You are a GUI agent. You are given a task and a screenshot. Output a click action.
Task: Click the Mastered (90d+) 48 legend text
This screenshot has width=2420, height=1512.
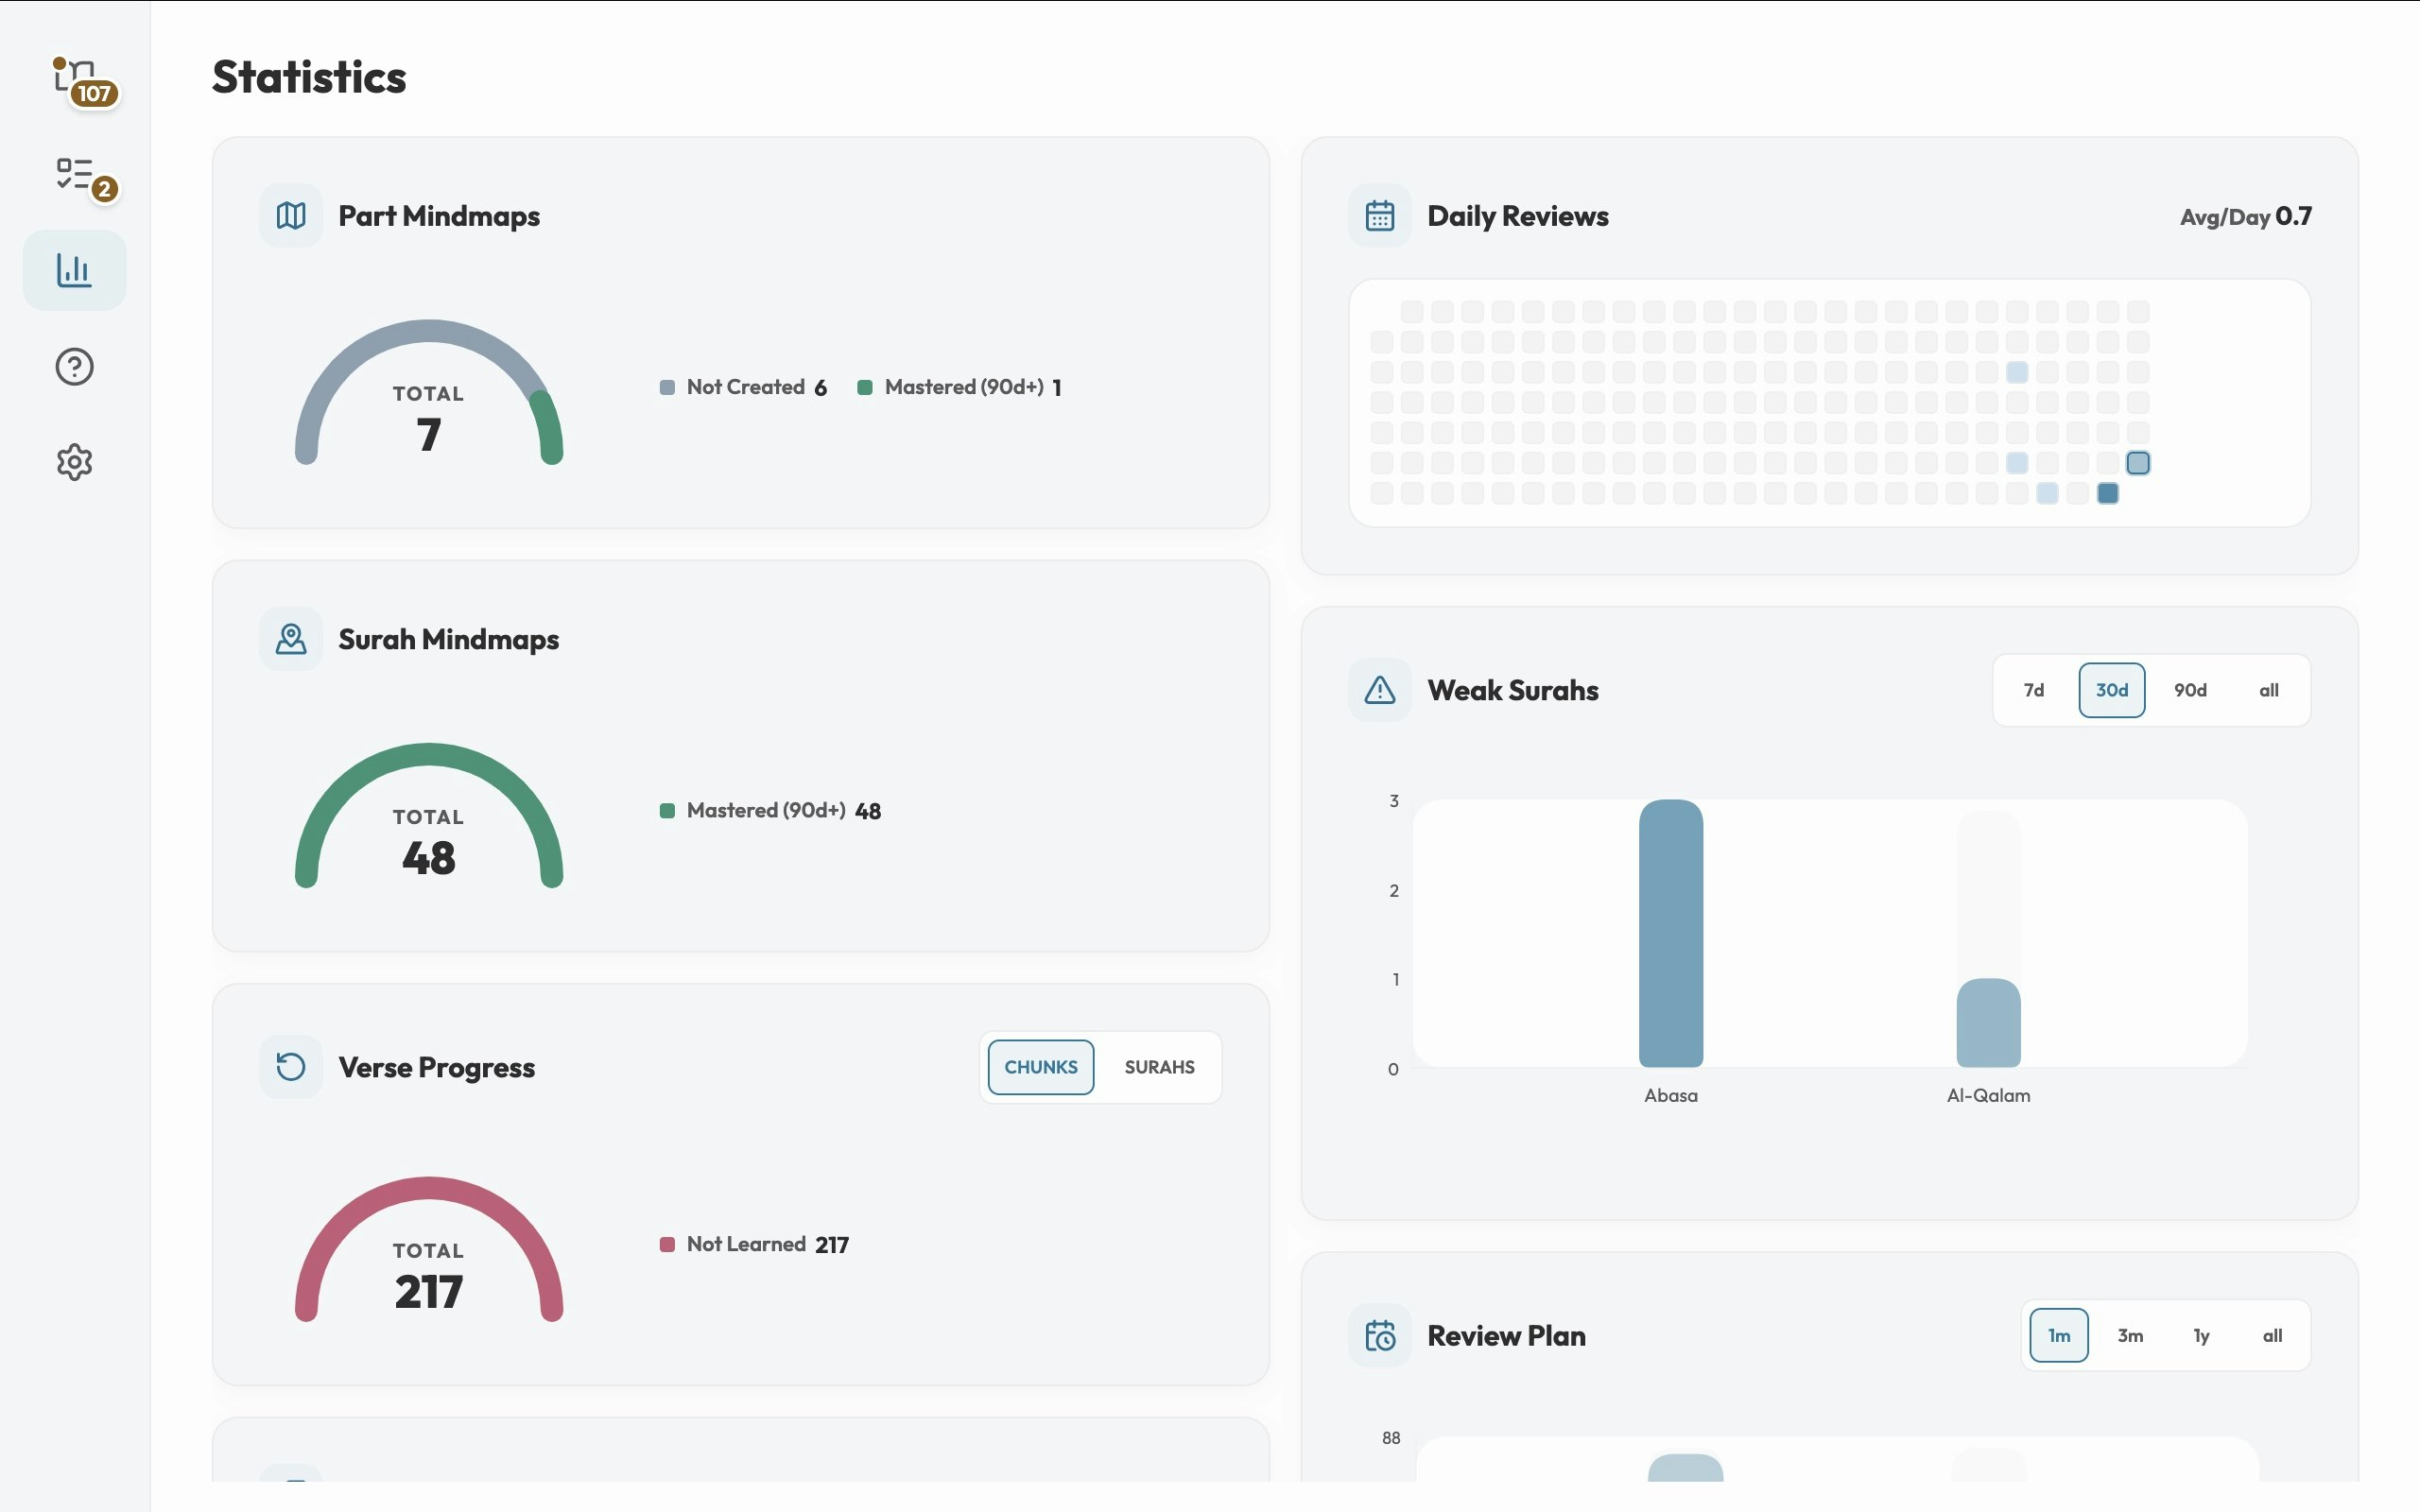pos(784,811)
